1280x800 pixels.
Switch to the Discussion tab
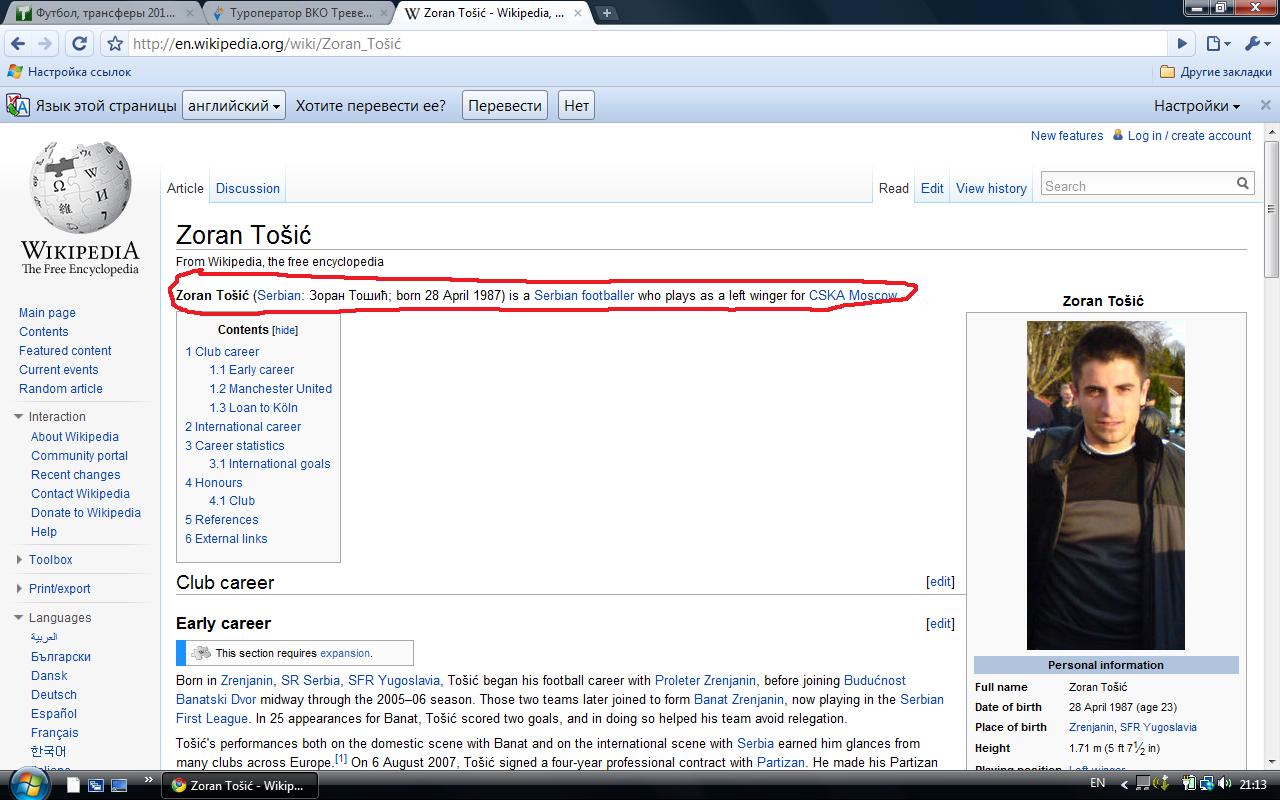tap(247, 188)
